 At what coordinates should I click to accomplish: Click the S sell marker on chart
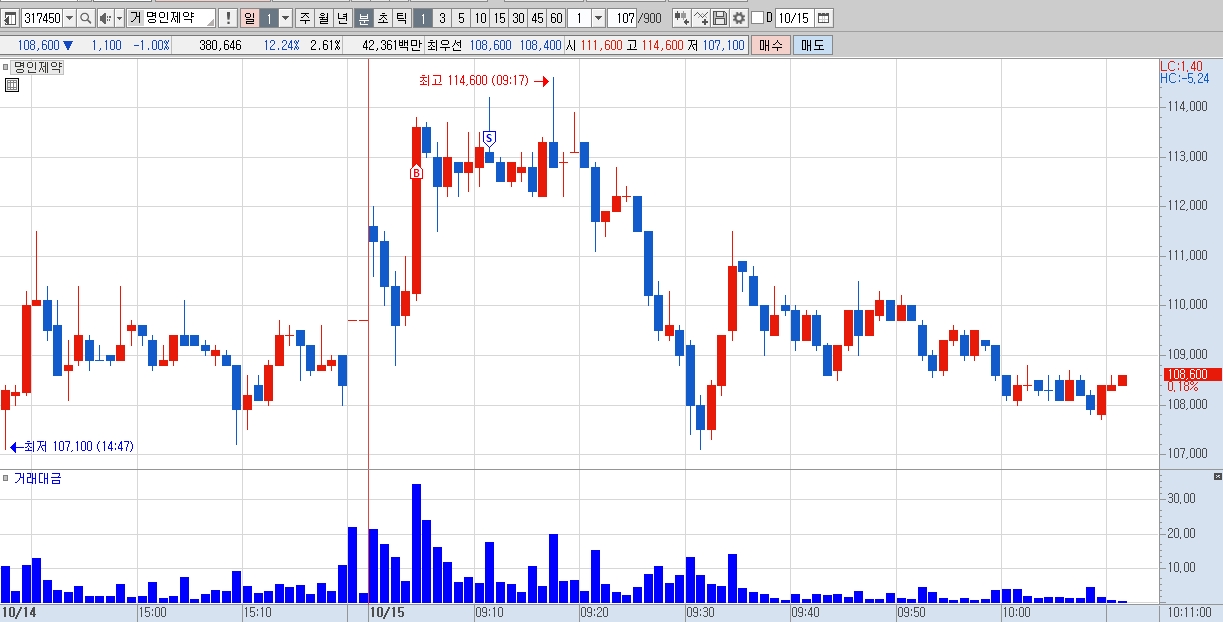(490, 138)
